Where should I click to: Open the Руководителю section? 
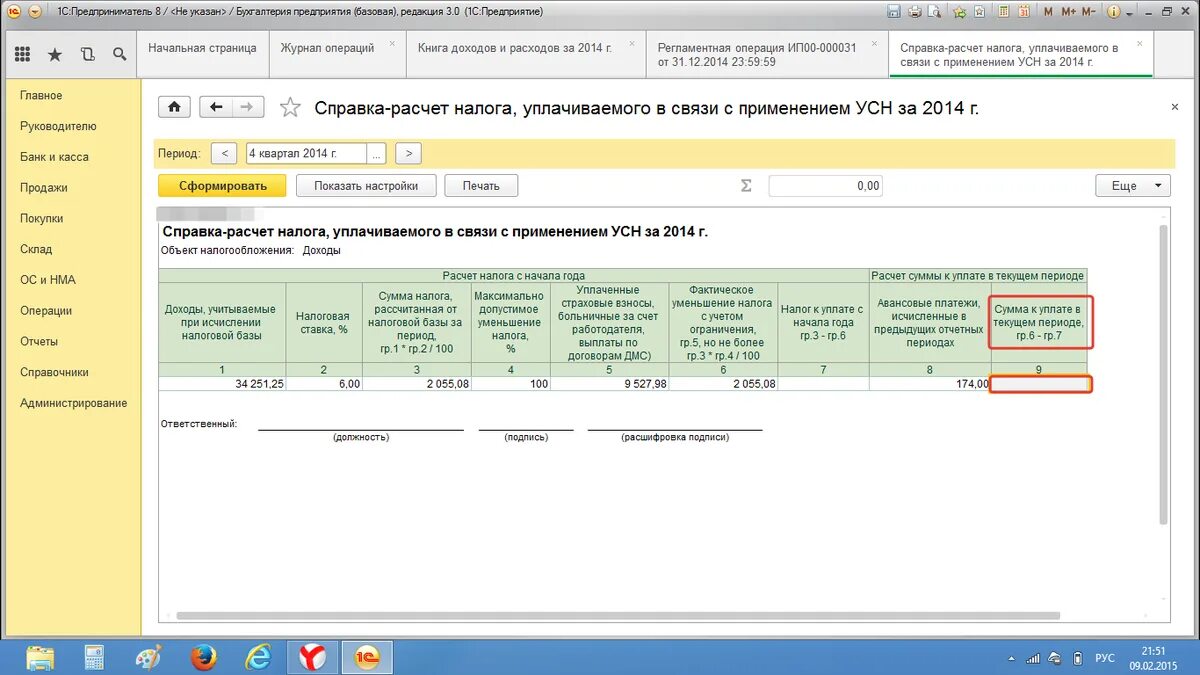pos(58,127)
